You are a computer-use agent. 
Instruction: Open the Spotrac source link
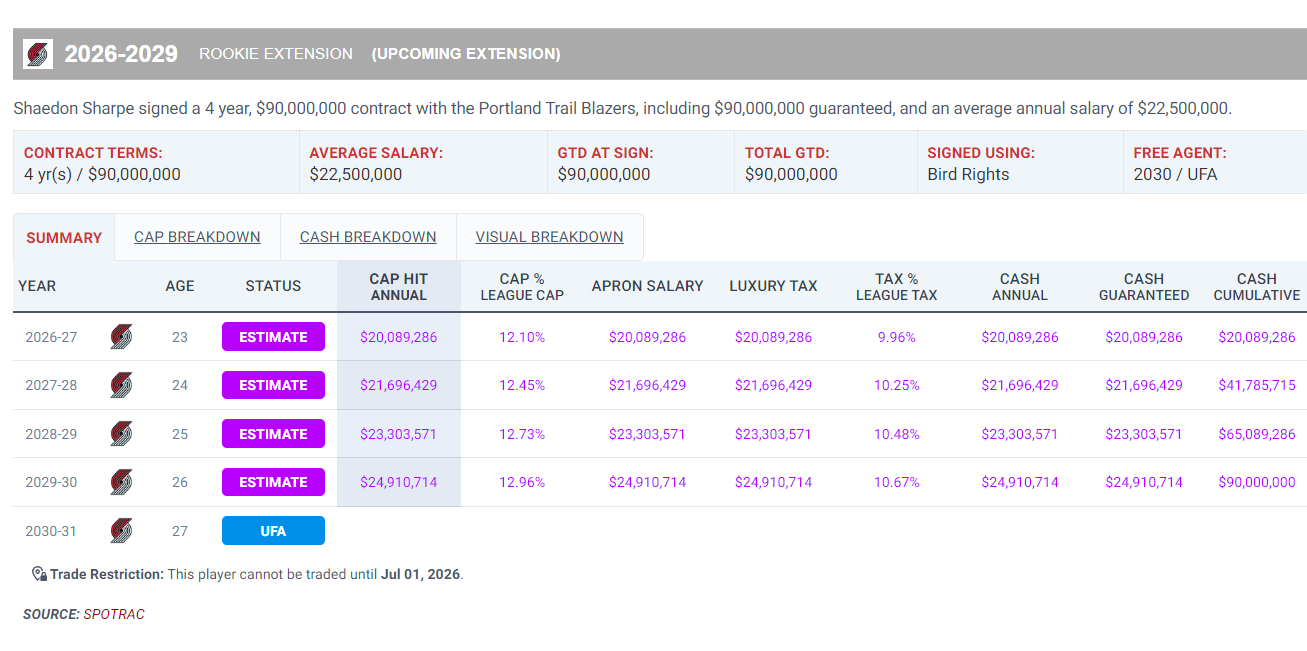[x=114, y=614]
